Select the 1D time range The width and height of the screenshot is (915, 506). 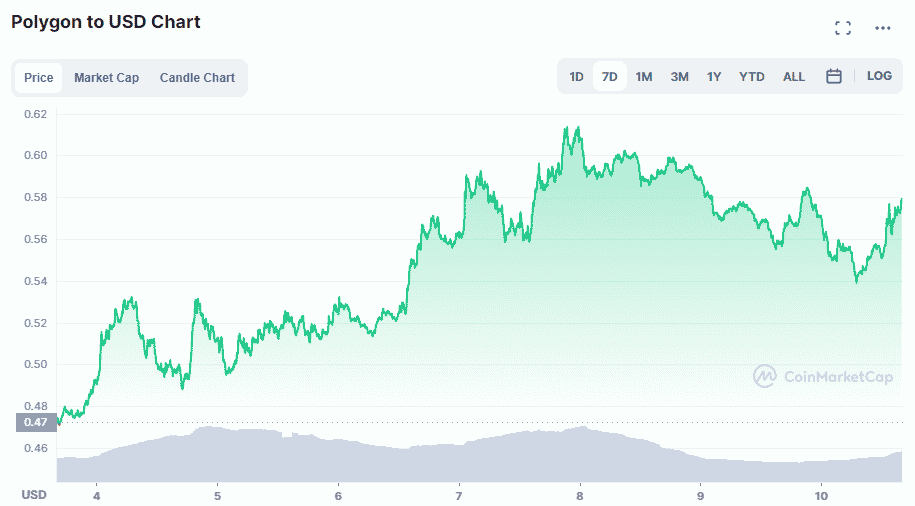coord(577,77)
